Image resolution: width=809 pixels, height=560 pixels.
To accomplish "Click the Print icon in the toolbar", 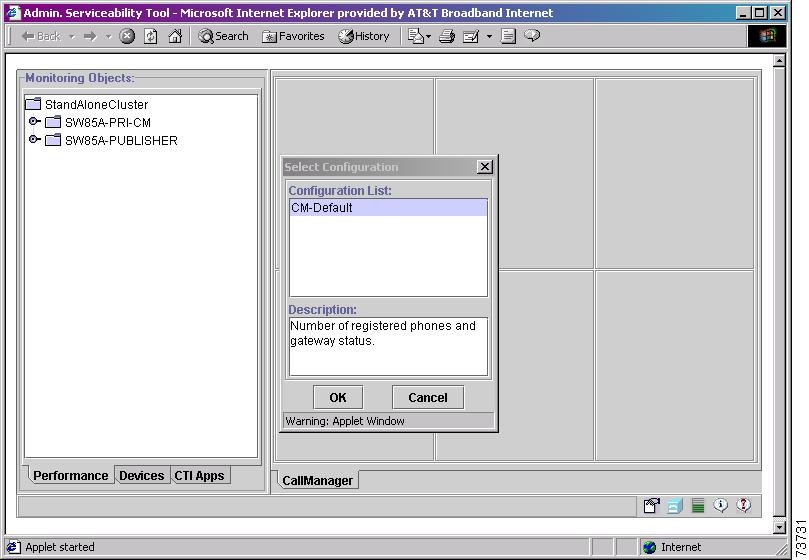I will (x=447, y=36).
